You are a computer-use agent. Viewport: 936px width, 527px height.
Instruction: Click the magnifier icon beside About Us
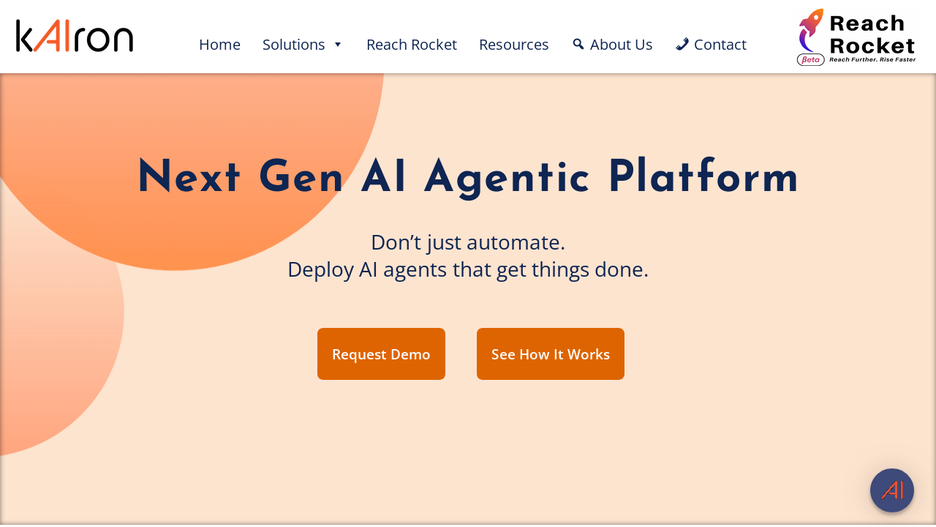578,44
